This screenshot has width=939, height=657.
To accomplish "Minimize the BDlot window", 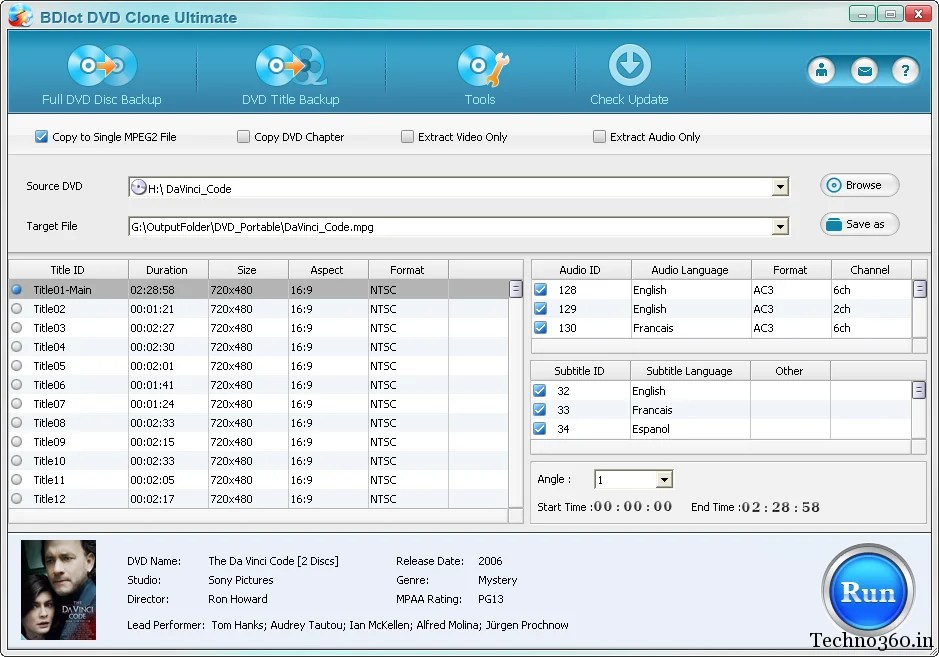I will click(x=862, y=14).
